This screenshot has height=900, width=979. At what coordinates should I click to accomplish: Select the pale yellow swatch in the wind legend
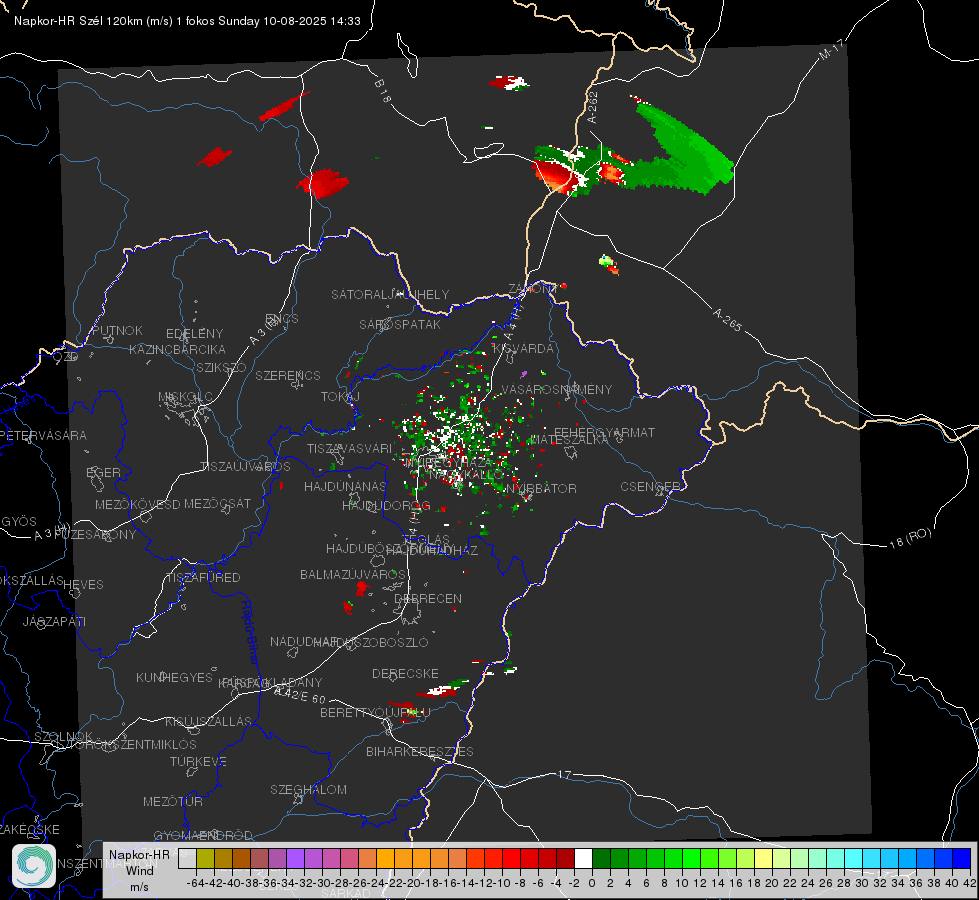[x=764, y=858]
